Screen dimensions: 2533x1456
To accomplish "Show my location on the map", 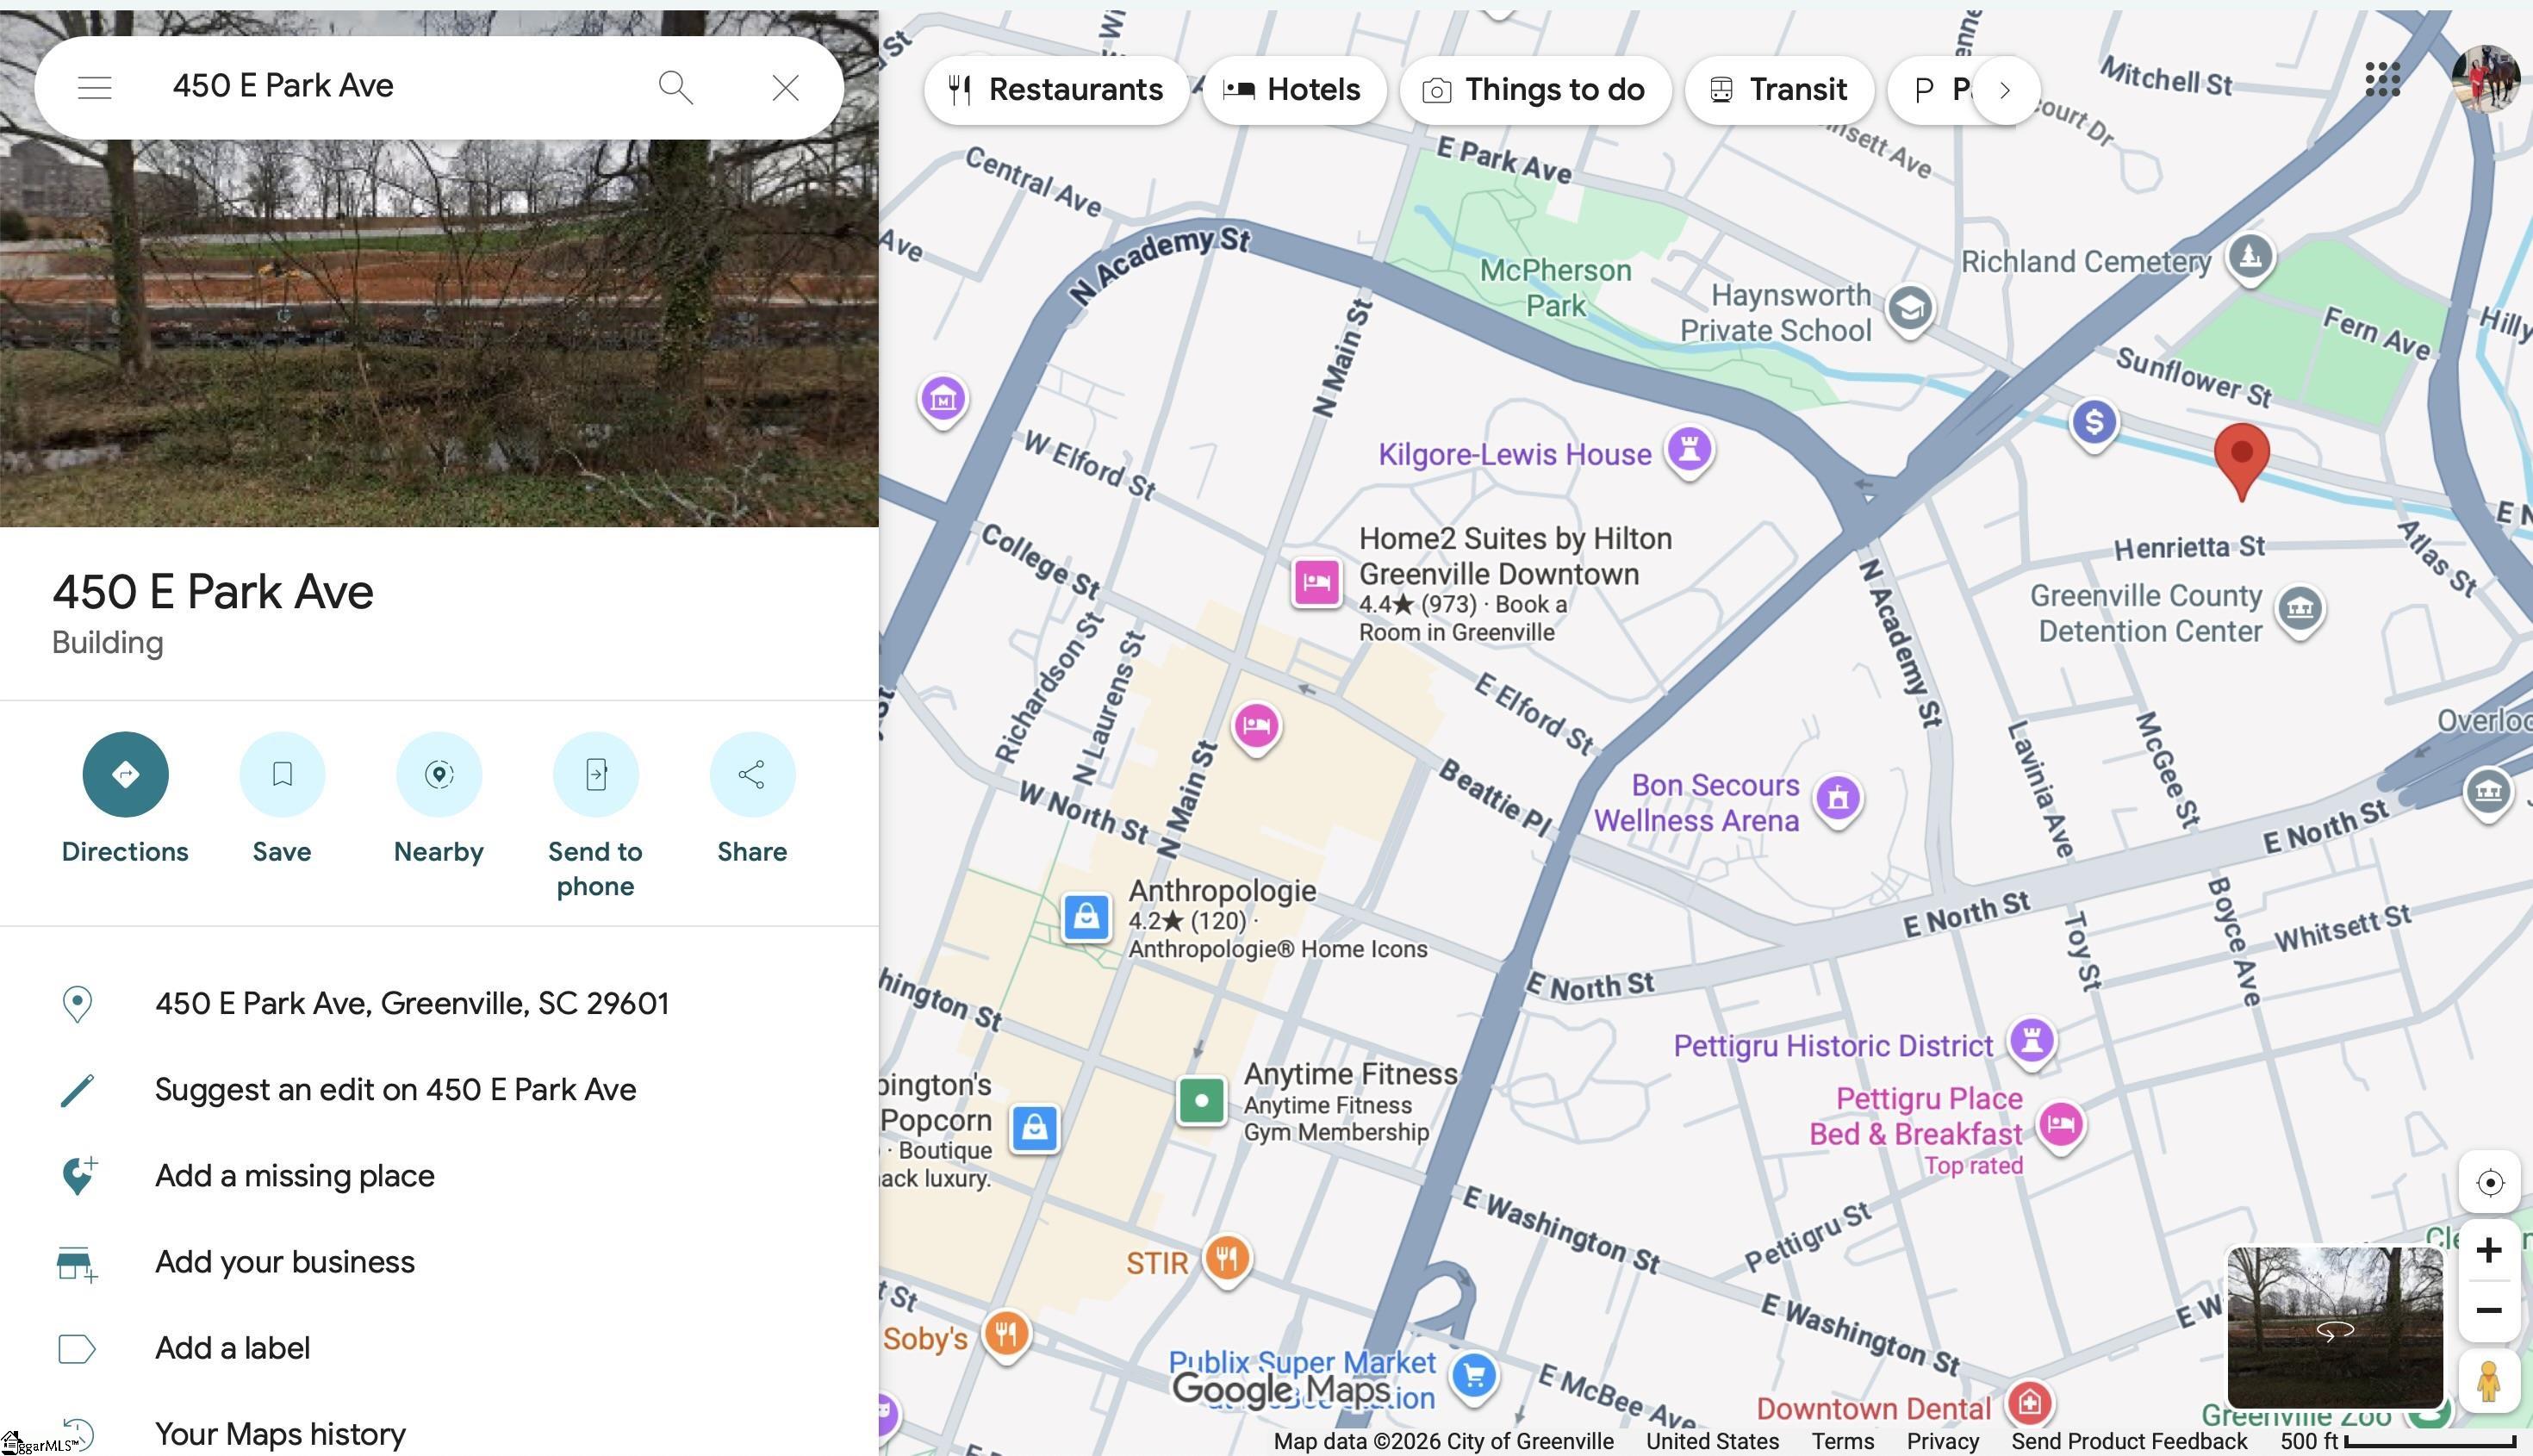I will 2489,1183.
